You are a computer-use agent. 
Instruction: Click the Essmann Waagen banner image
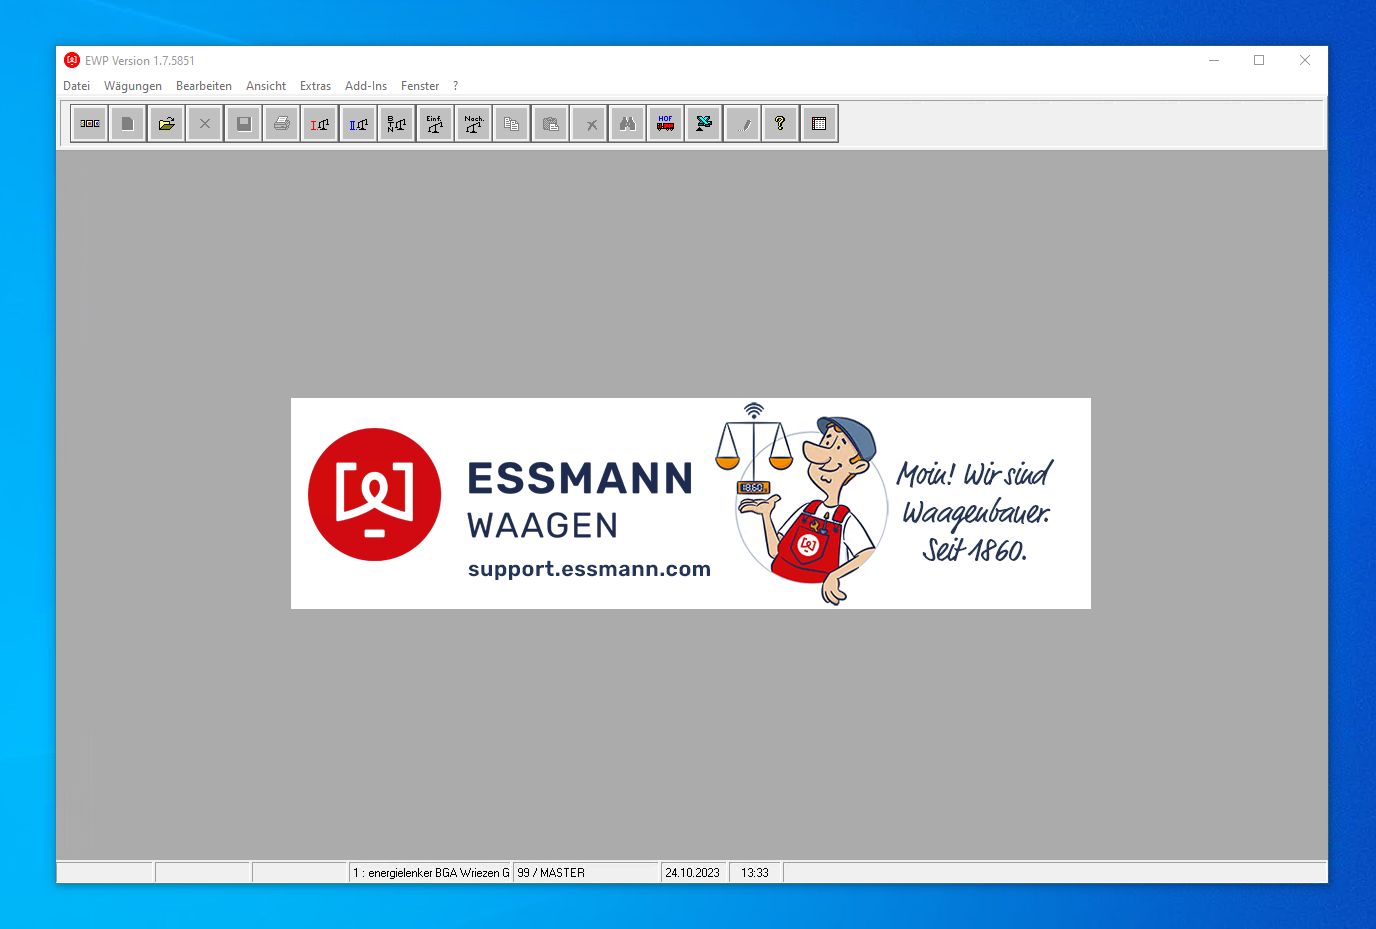(x=690, y=503)
